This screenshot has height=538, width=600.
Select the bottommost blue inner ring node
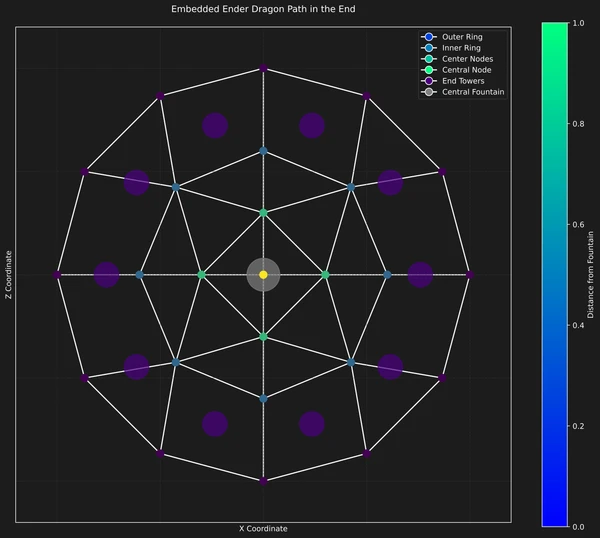(x=263, y=399)
